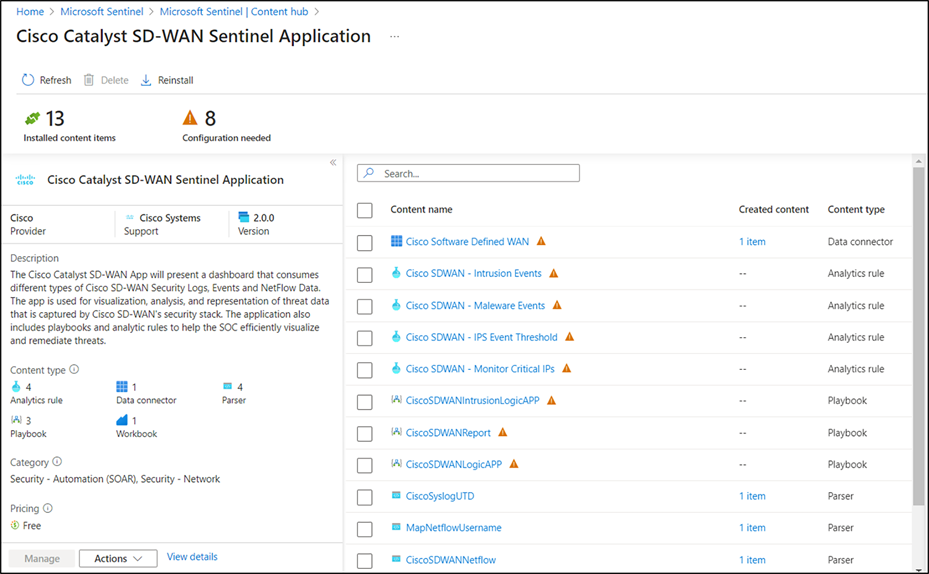Select the Monitor Critical IPs row checkbox
Screen dimensions: 929x574
pyautogui.click(x=365, y=370)
